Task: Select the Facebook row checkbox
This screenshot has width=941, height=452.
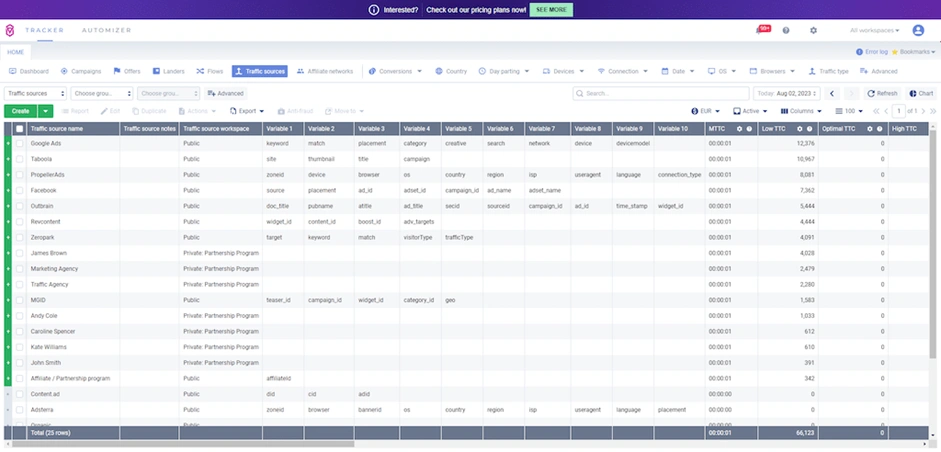Action: (19, 190)
